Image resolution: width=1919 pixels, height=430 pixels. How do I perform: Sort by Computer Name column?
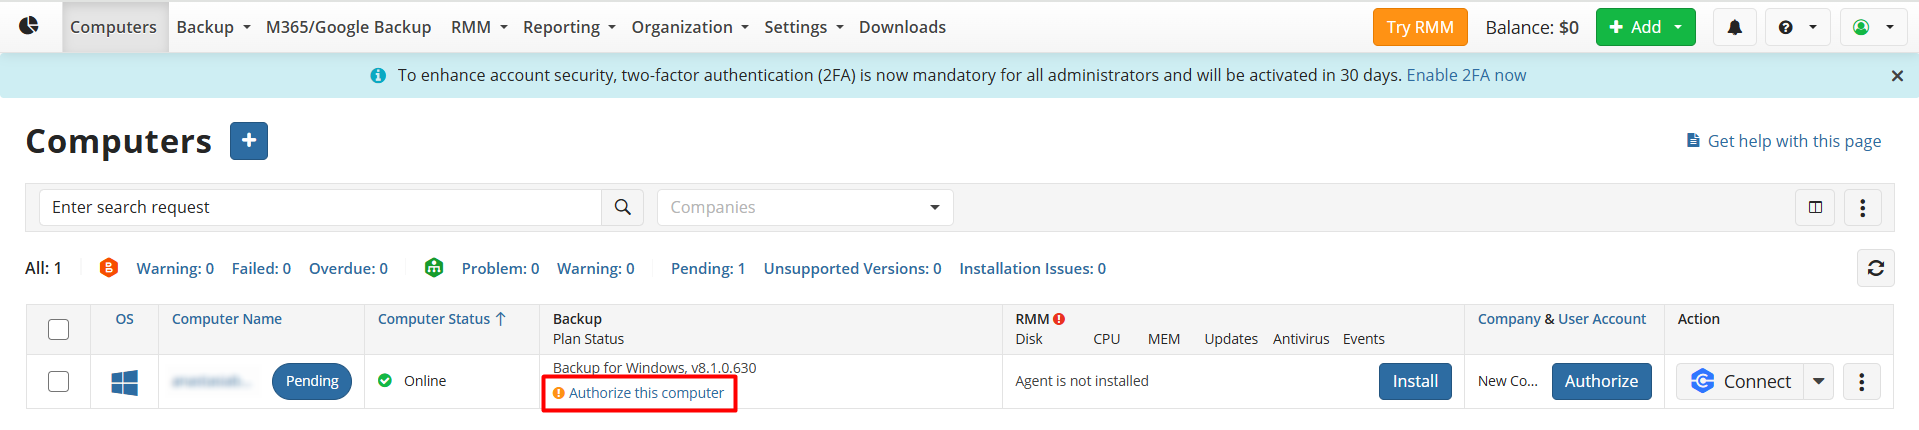click(x=227, y=319)
